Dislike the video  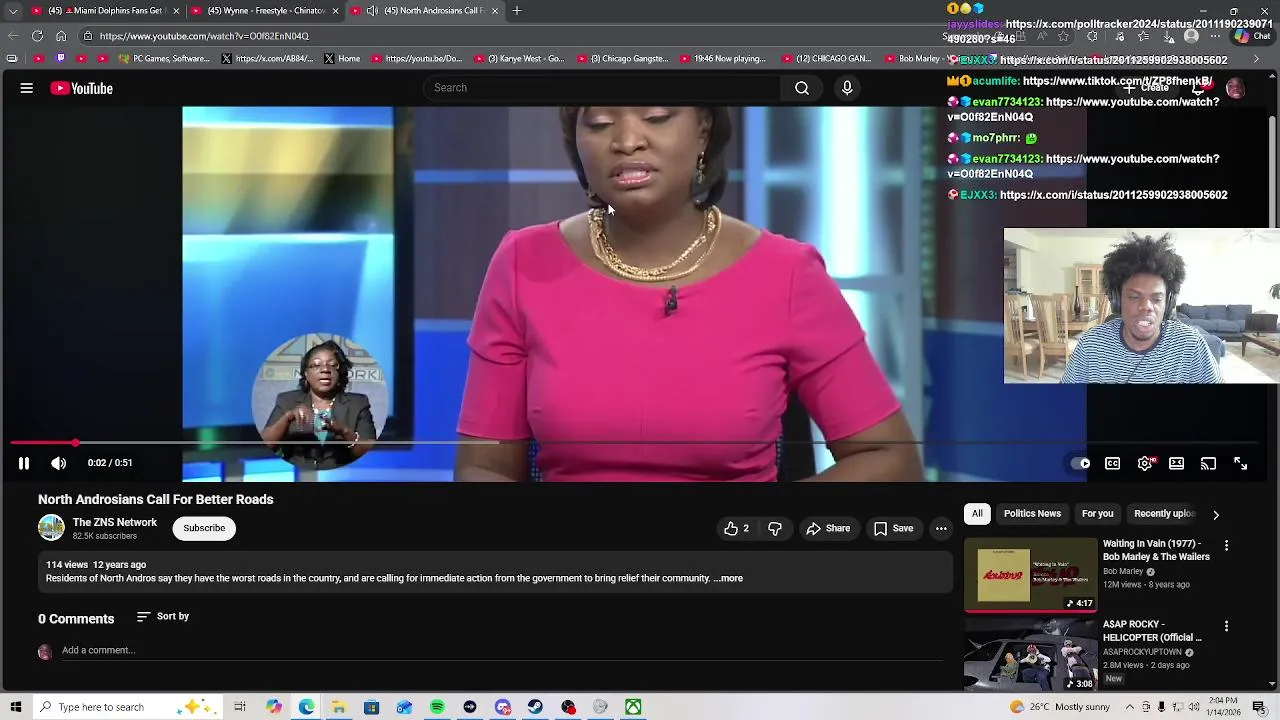pyautogui.click(x=775, y=528)
